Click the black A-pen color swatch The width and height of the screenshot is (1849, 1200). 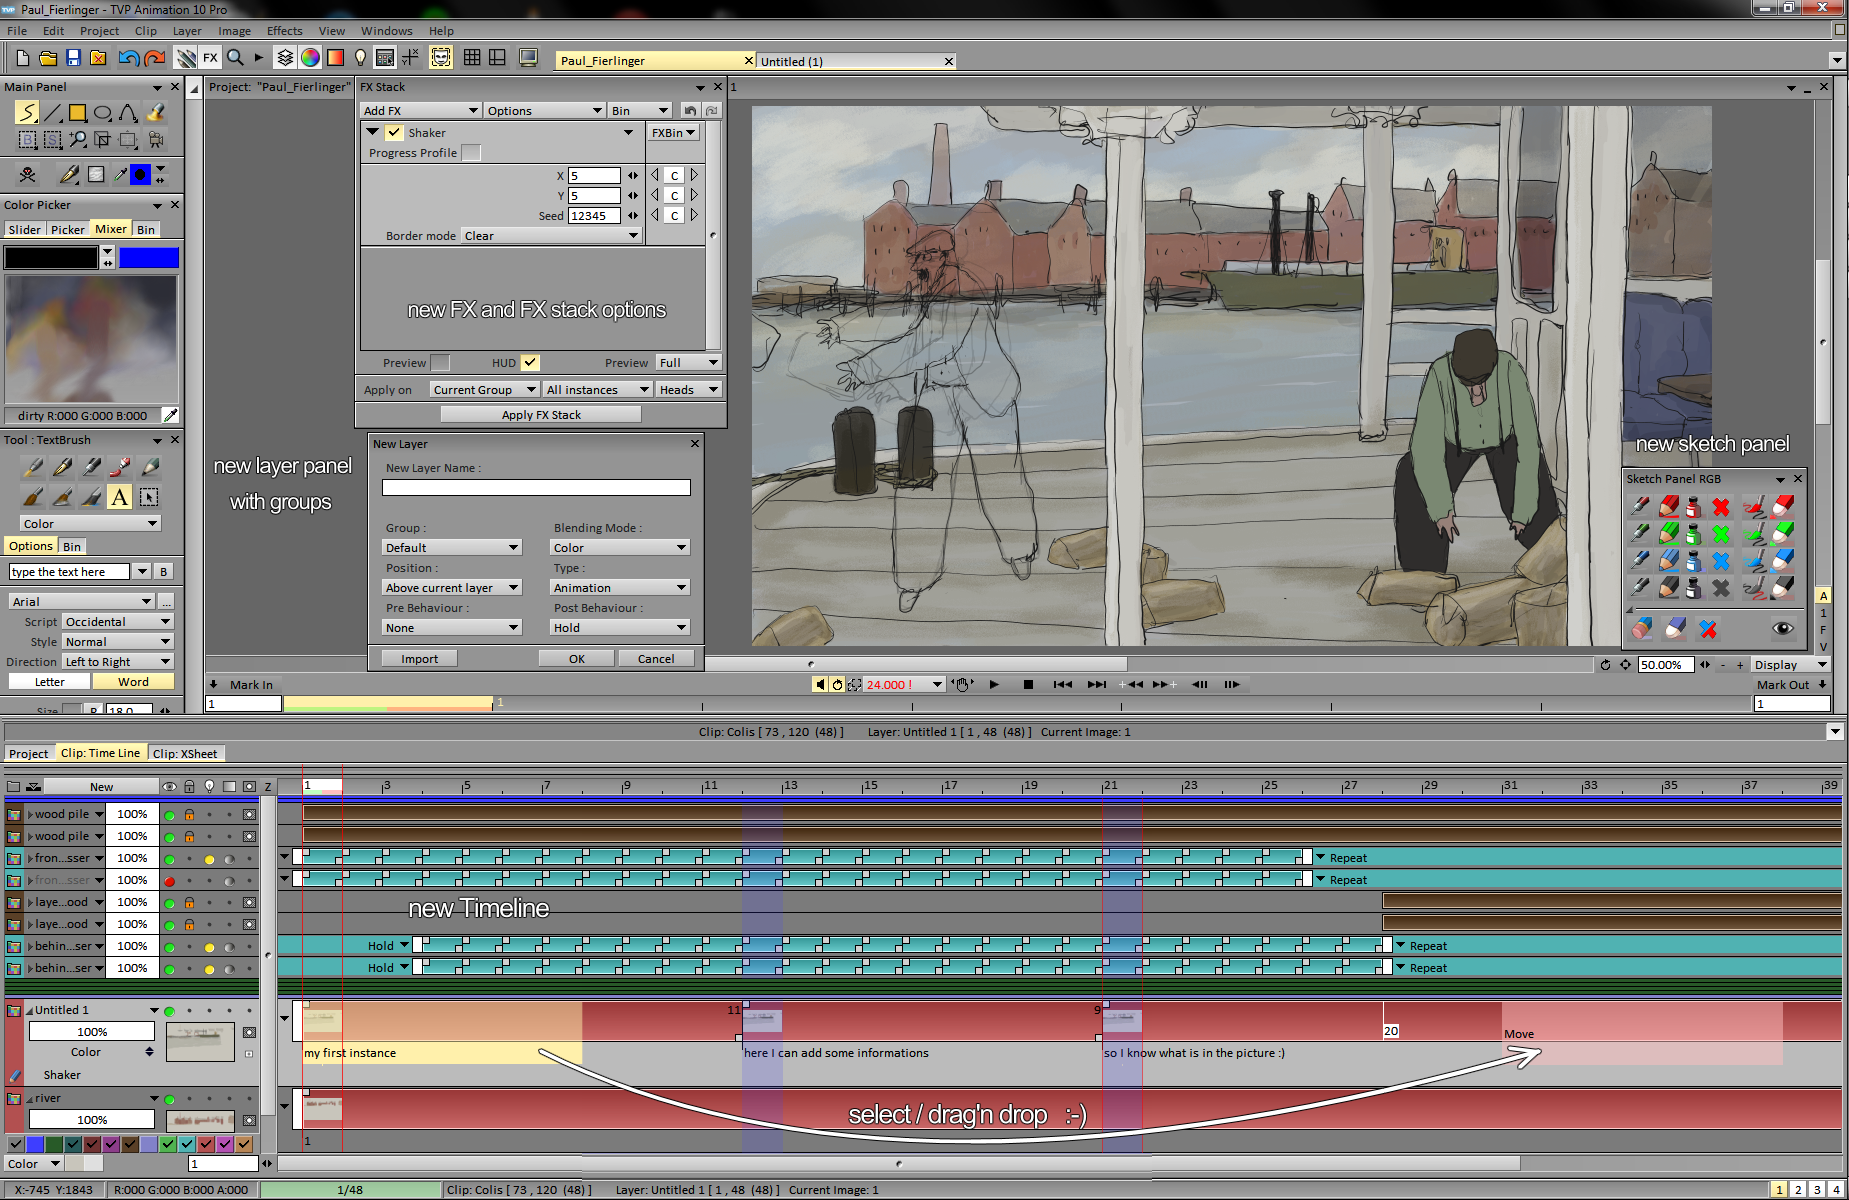[x=51, y=258]
